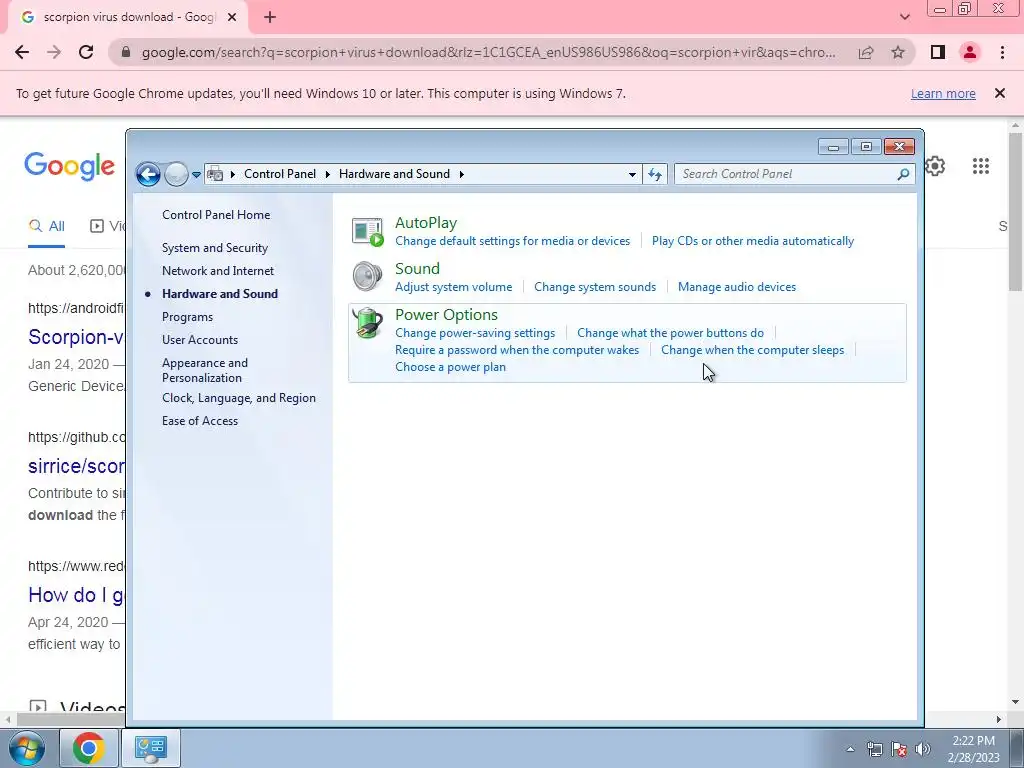Click Change system sounds

pos(595,287)
